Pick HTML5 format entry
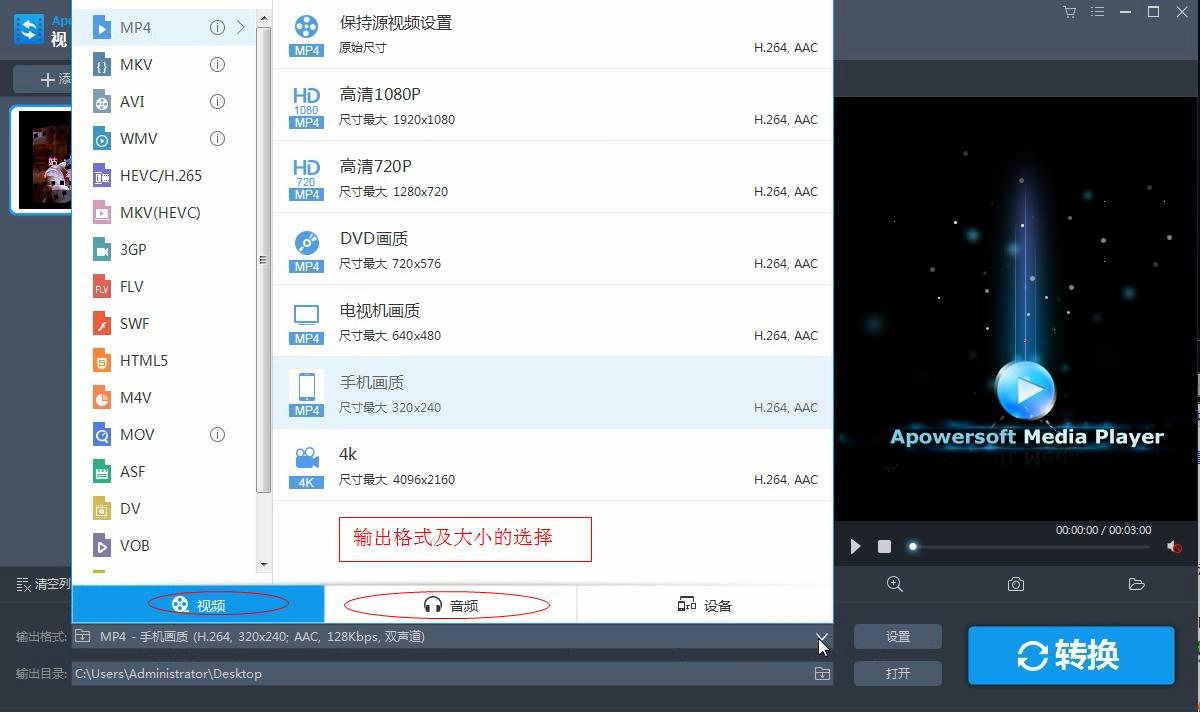1200x712 pixels. (x=164, y=360)
